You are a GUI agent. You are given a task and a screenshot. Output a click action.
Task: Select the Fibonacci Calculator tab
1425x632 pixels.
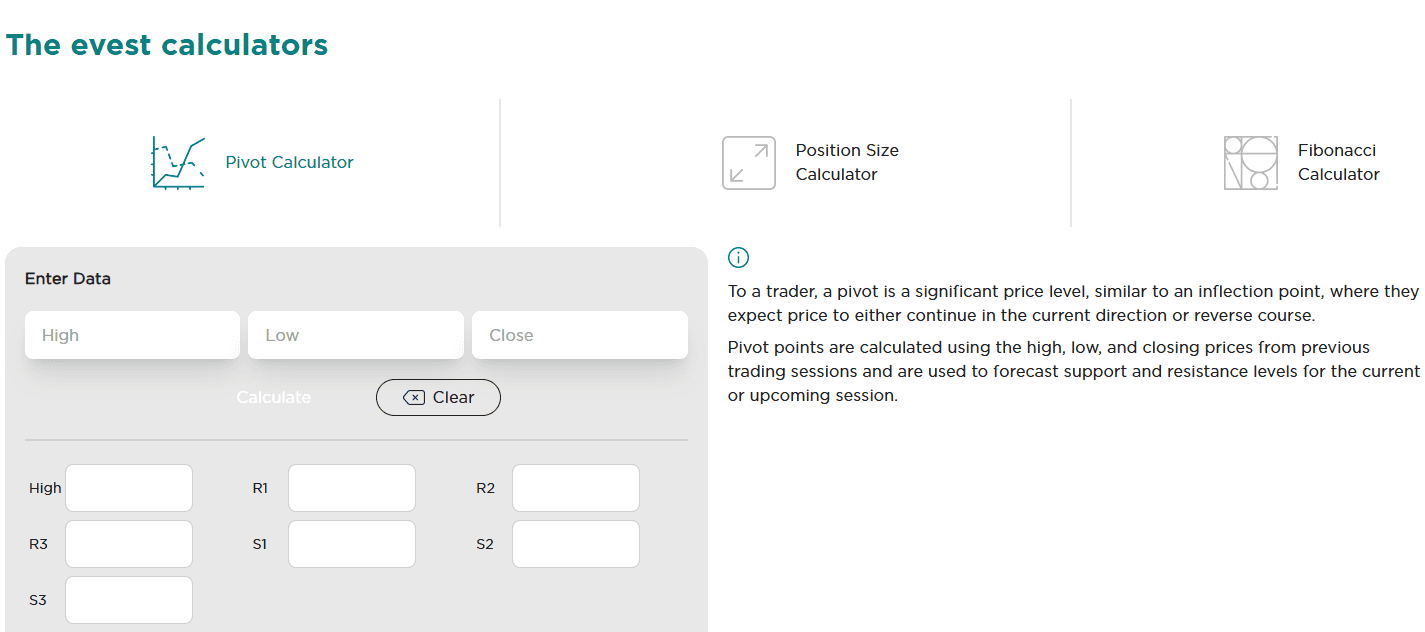(x=1338, y=163)
